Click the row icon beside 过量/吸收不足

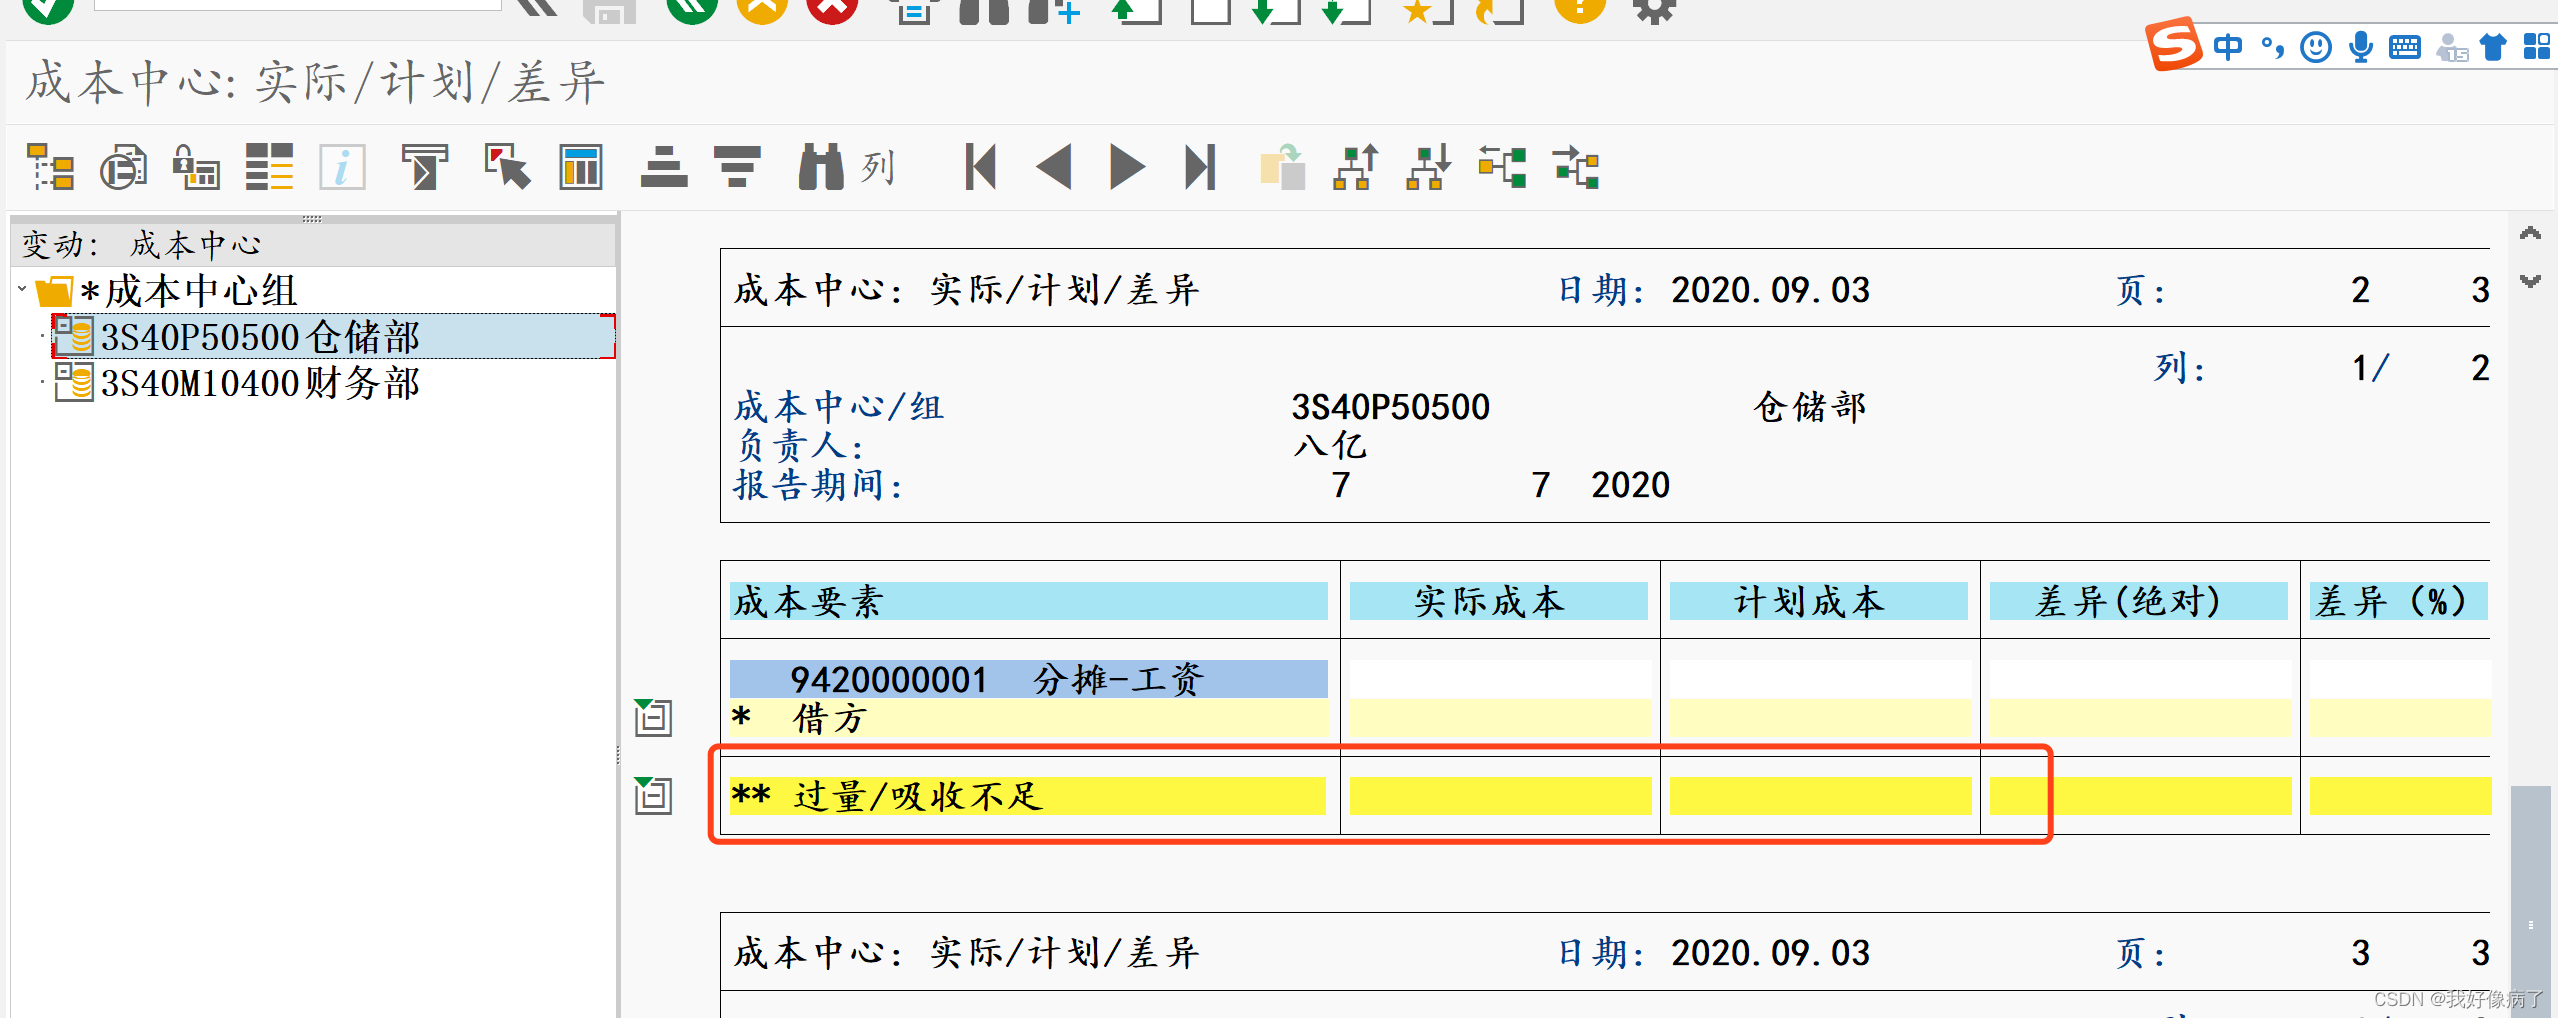click(x=653, y=795)
